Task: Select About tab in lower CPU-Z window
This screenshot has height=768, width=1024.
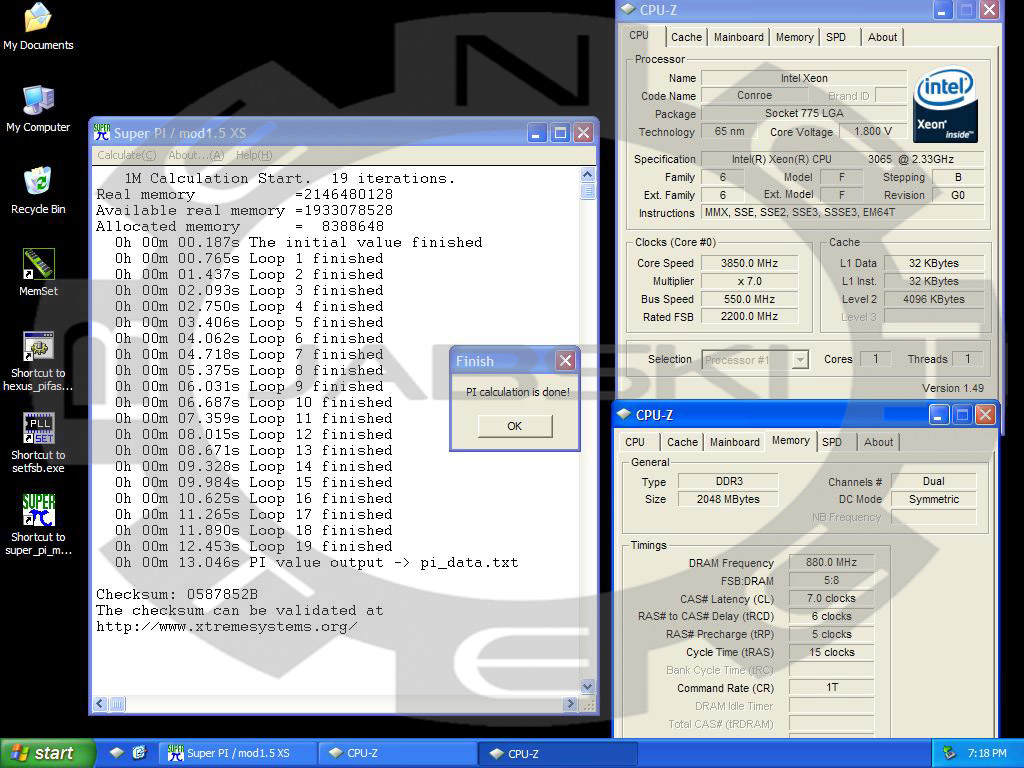Action: pos(878,442)
